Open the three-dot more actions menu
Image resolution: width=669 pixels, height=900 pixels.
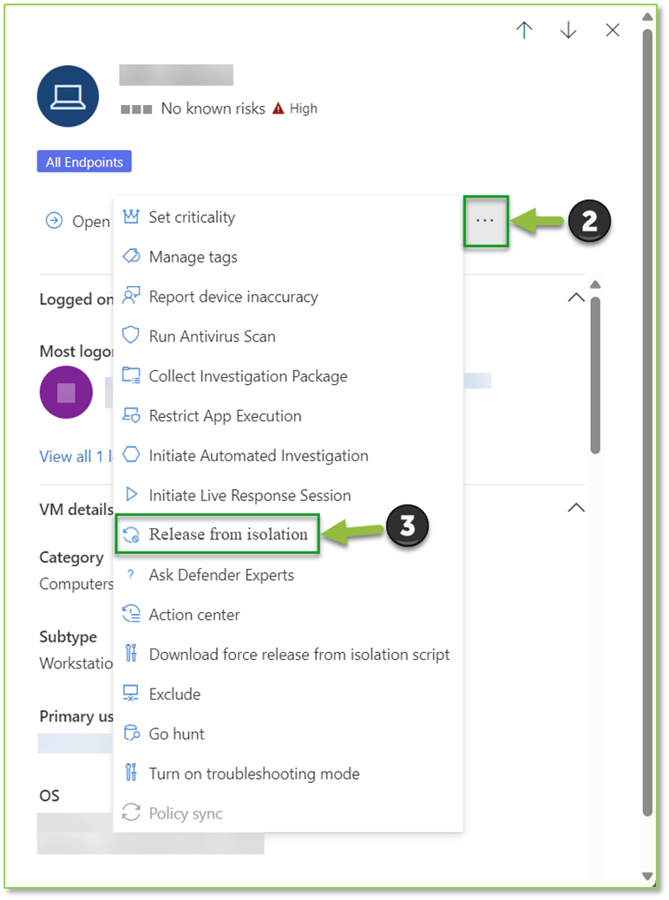pos(485,220)
